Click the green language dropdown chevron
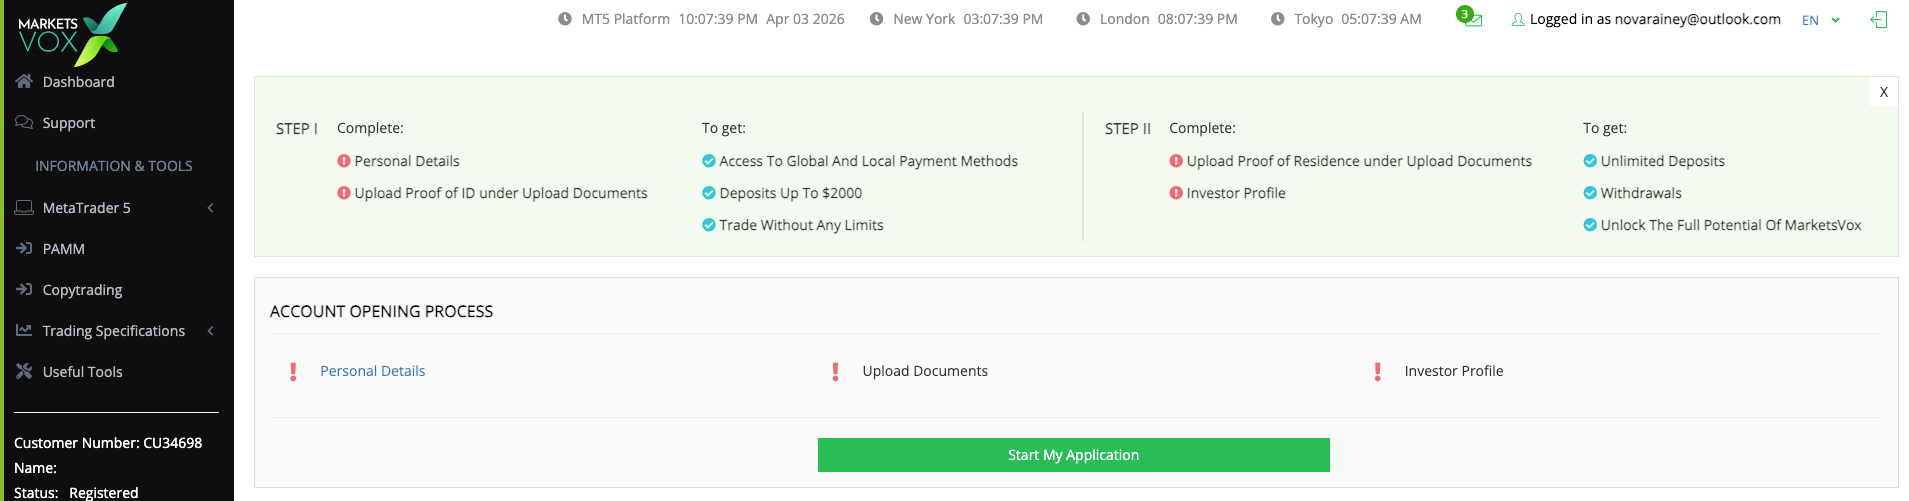 click(x=1835, y=20)
